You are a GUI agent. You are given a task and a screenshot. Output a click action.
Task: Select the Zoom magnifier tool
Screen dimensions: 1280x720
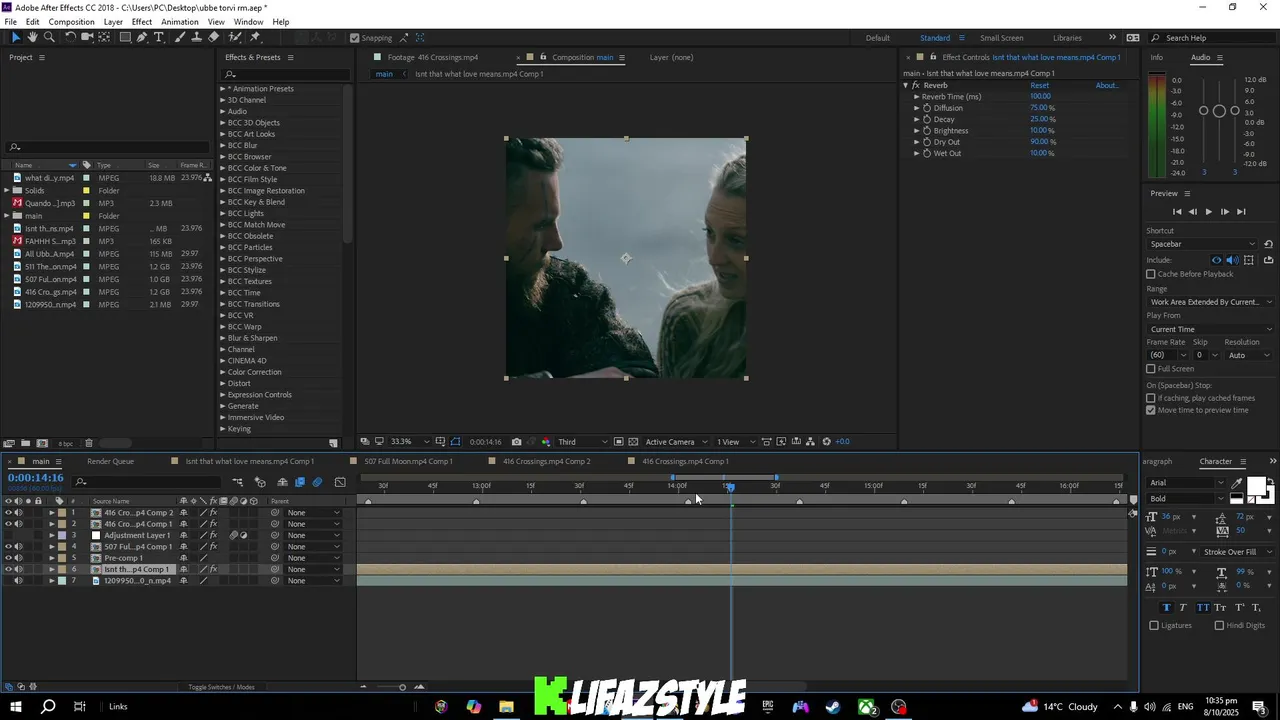tap(49, 37)
